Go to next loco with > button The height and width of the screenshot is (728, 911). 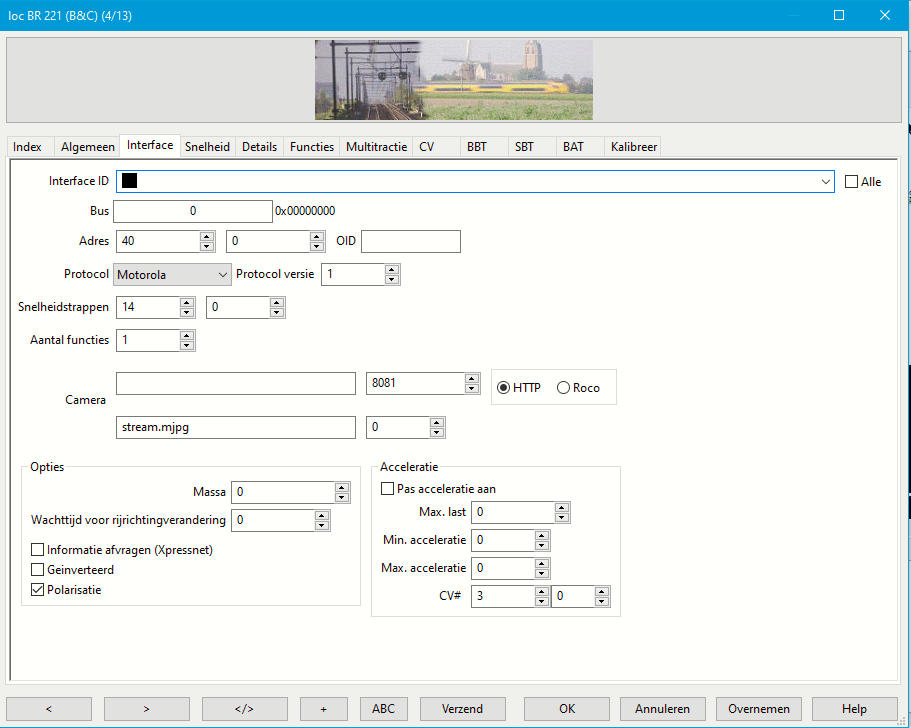click(x=146, y=709)
